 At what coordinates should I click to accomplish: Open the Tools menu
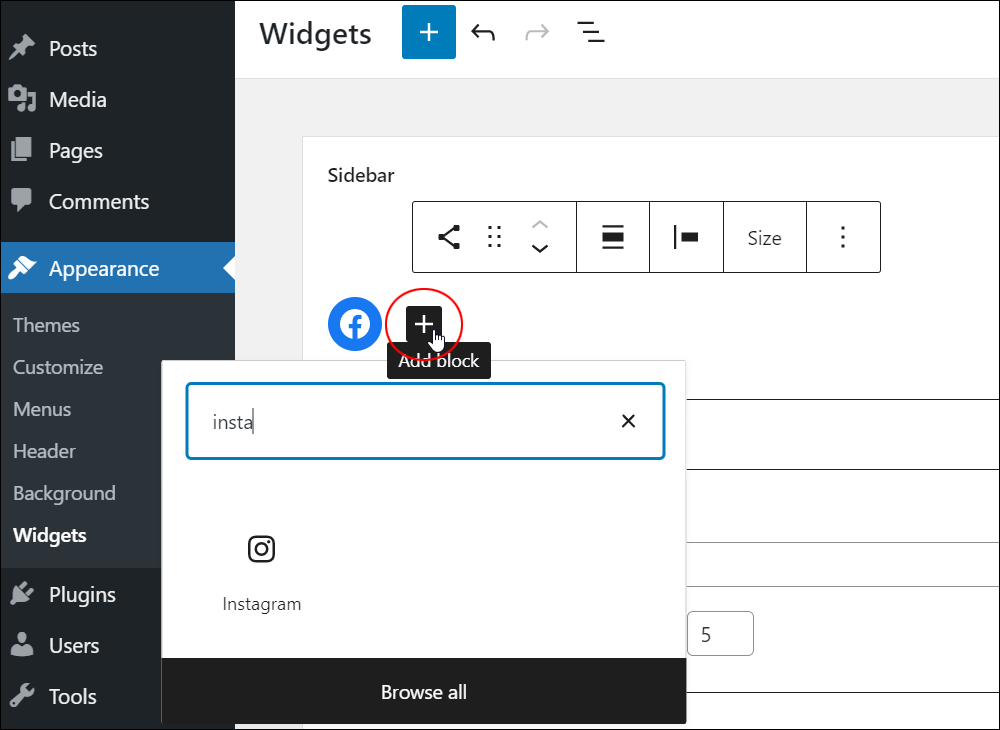pyautogui.click(x=73, y=696)
